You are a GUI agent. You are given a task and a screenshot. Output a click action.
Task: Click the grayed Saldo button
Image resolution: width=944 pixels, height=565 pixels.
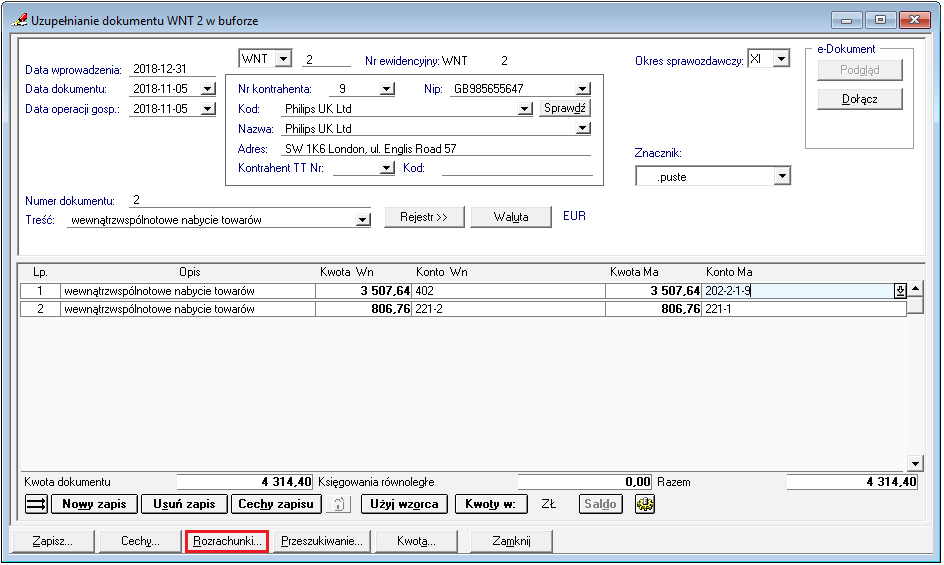600,504
